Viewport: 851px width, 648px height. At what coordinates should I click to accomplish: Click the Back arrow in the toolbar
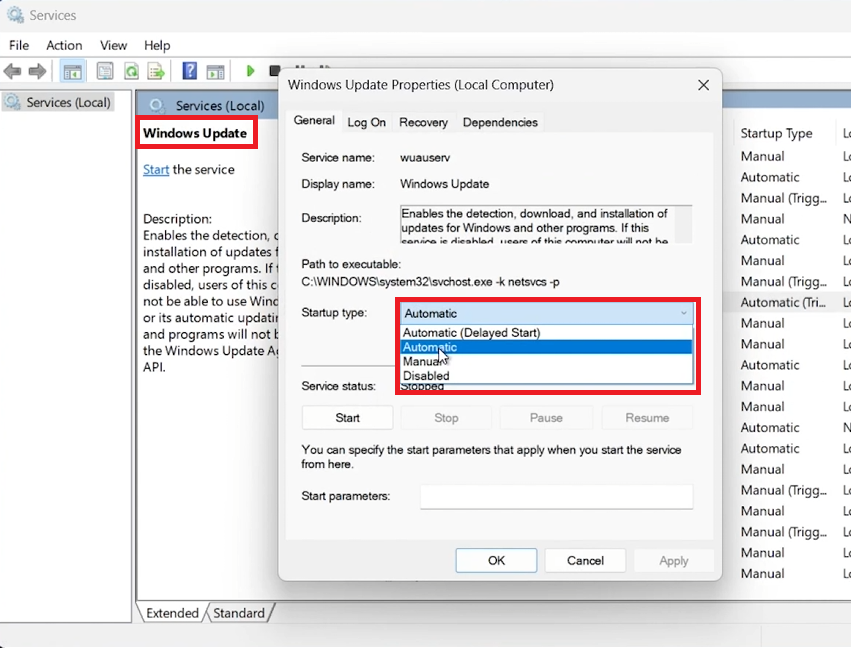point(12,71)
